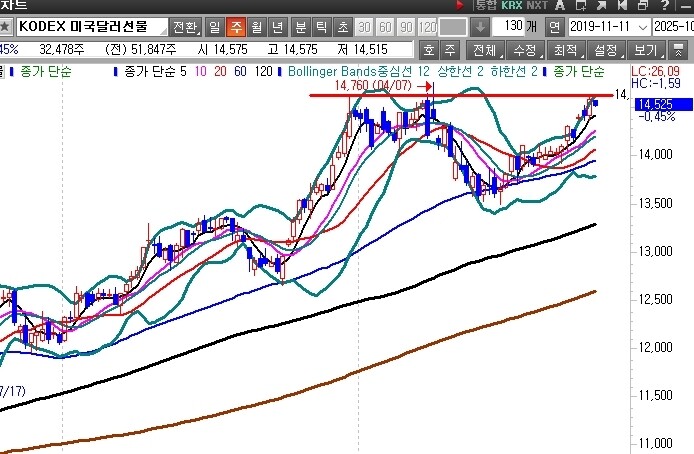Click the 저 14,515 low price value

[x=362, y=49]
